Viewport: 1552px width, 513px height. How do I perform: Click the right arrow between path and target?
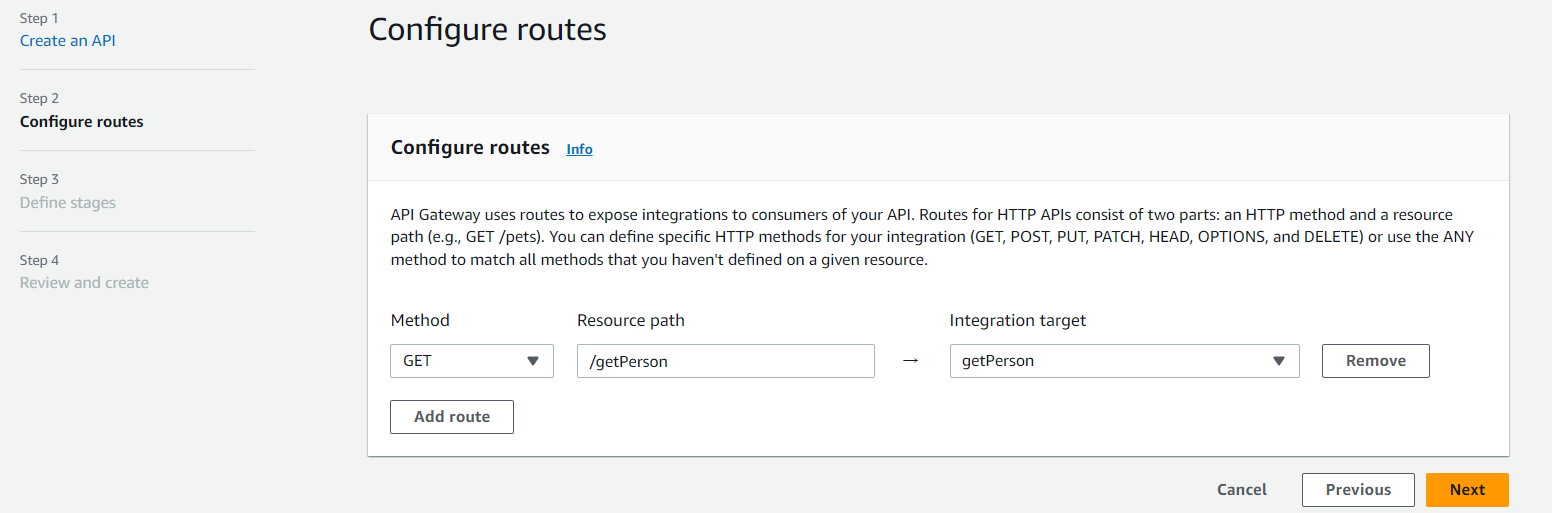click(x=910, y=361)
